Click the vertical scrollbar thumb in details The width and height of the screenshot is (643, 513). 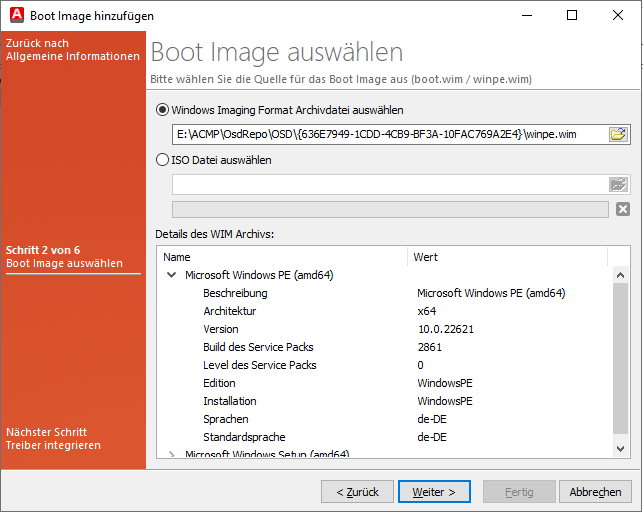(620, 358)
